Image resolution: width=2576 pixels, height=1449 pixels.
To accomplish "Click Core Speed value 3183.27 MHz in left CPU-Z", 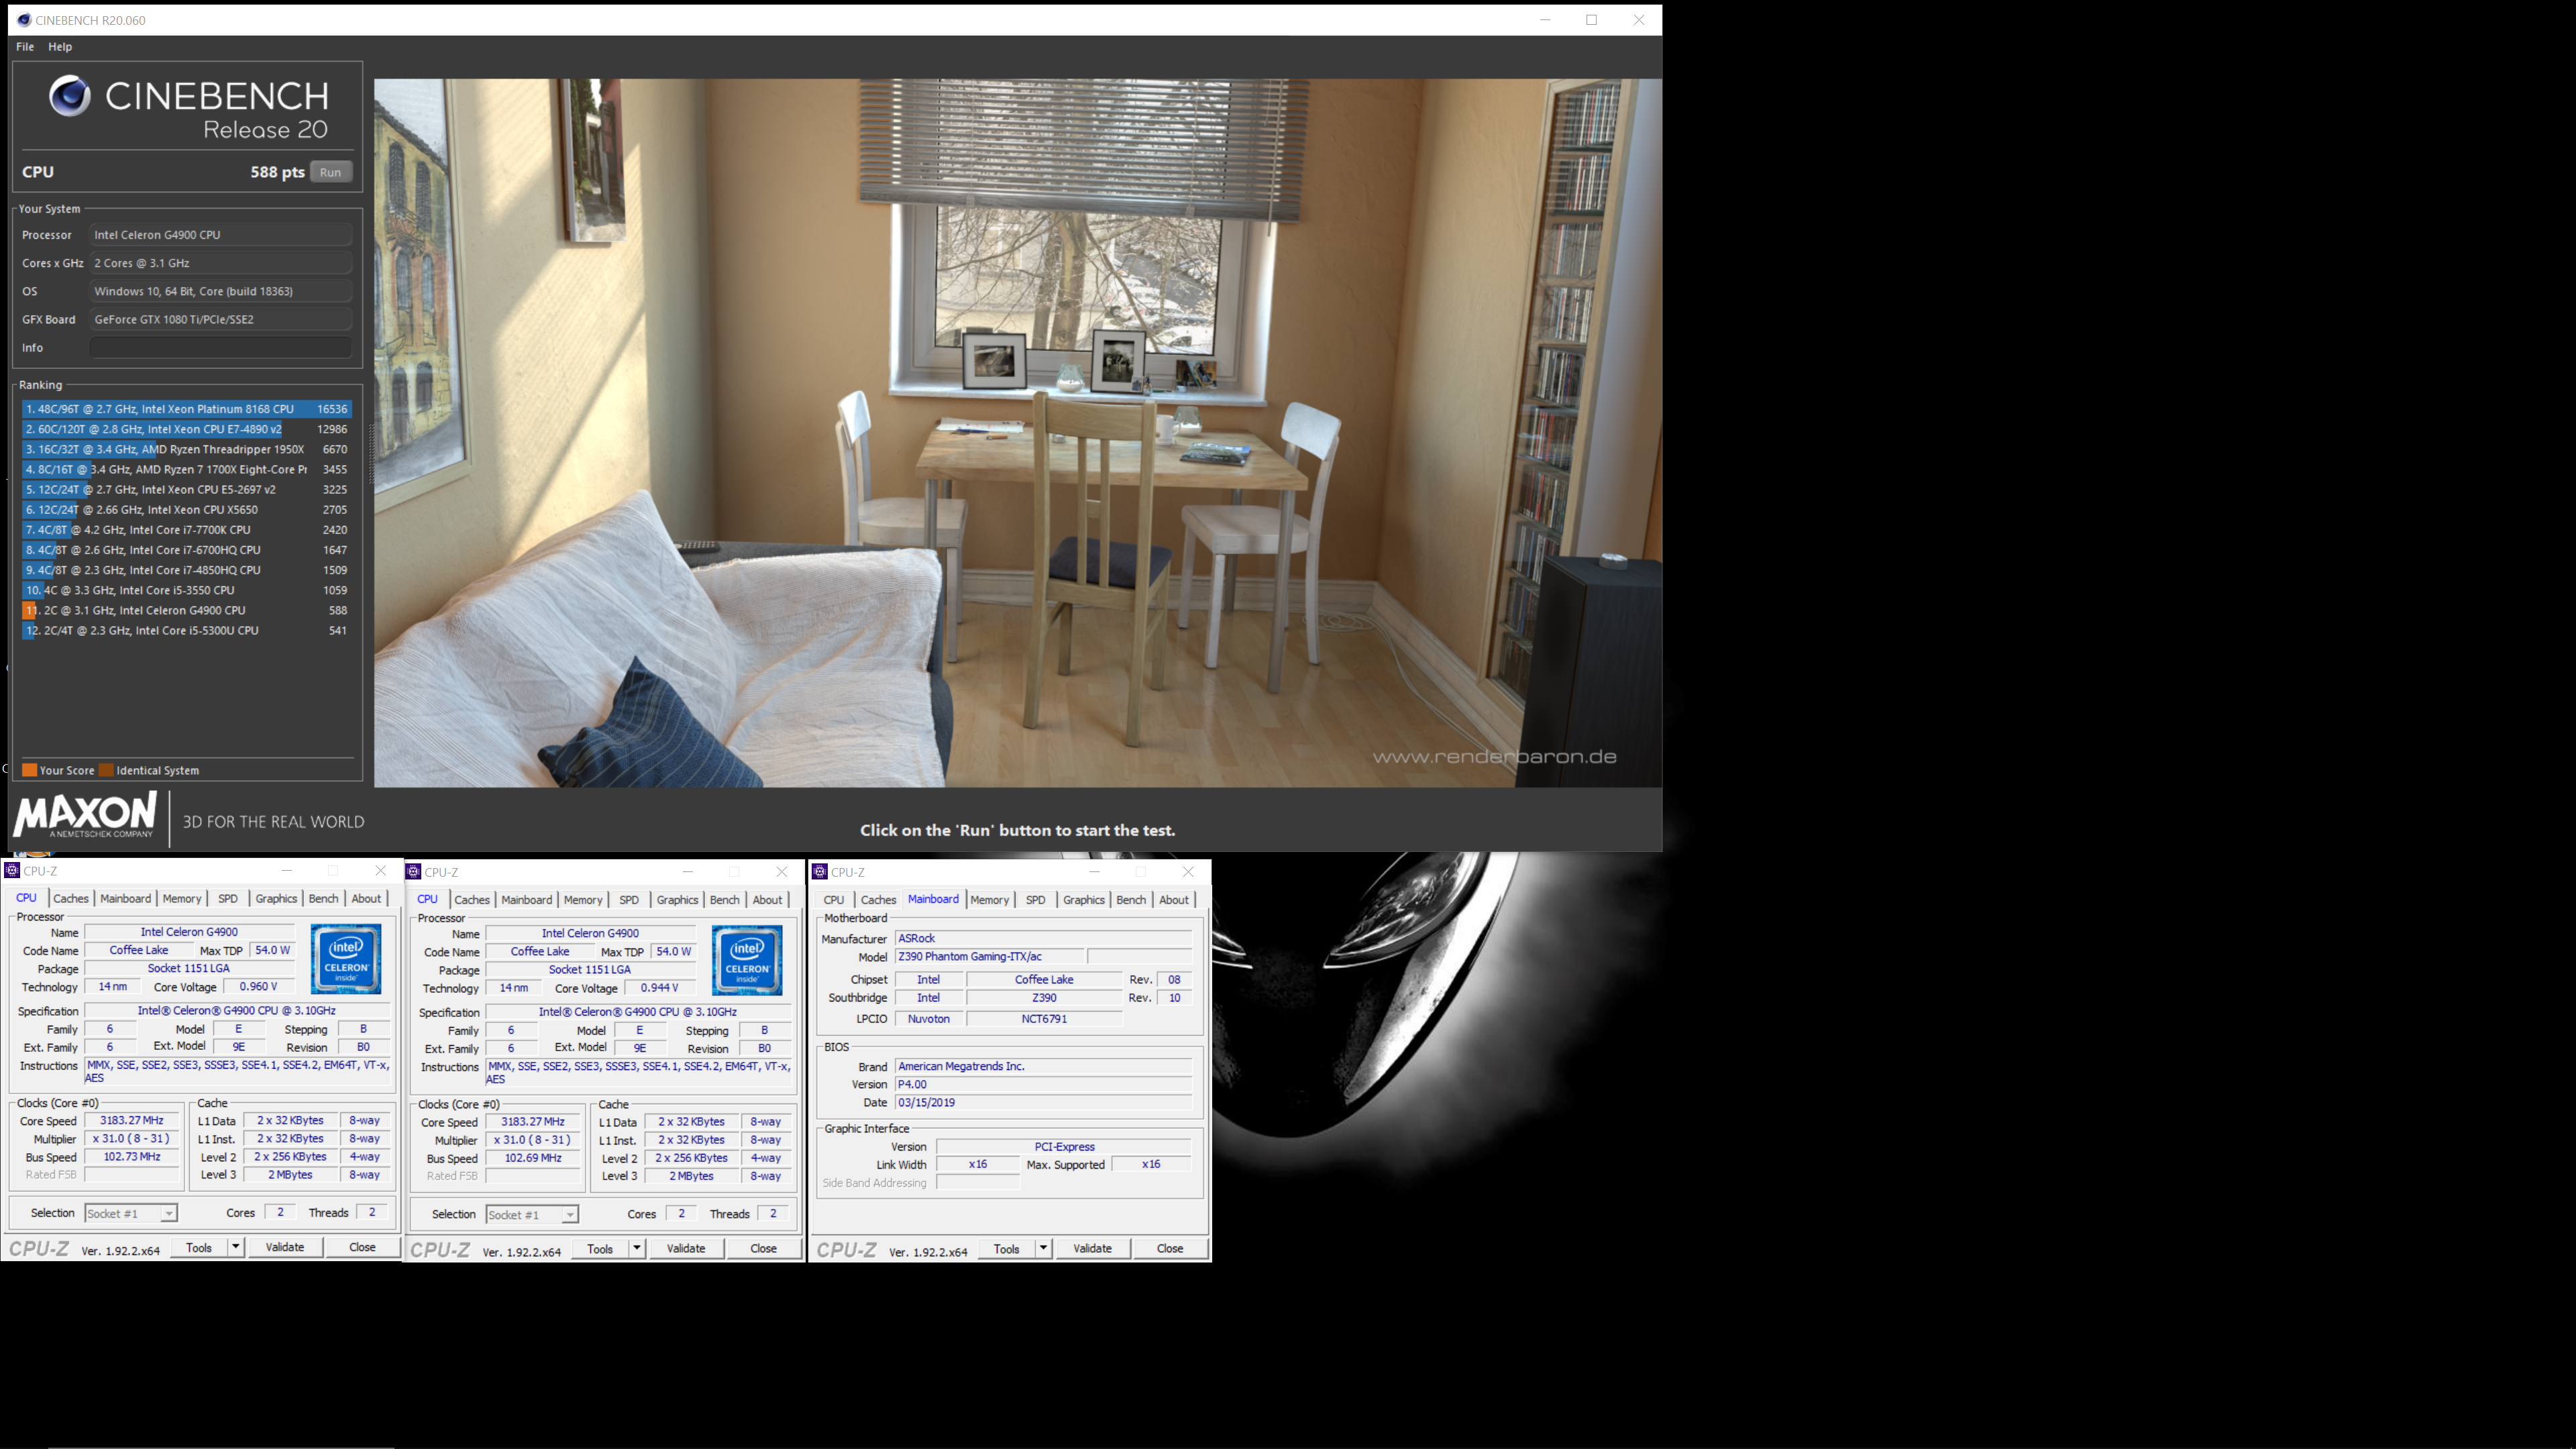I will (x=132, y=1120).
